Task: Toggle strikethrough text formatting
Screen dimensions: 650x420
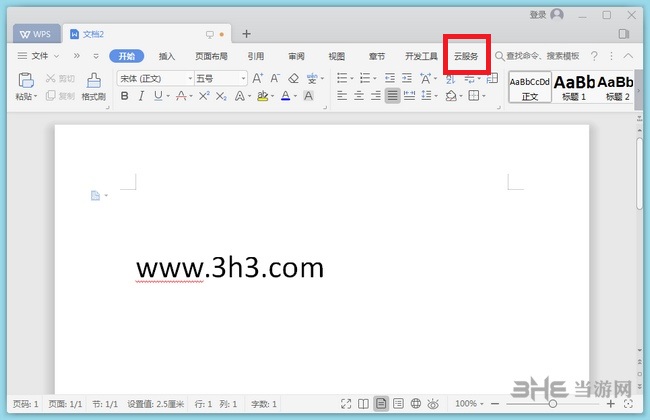Action: click(181, 96)
